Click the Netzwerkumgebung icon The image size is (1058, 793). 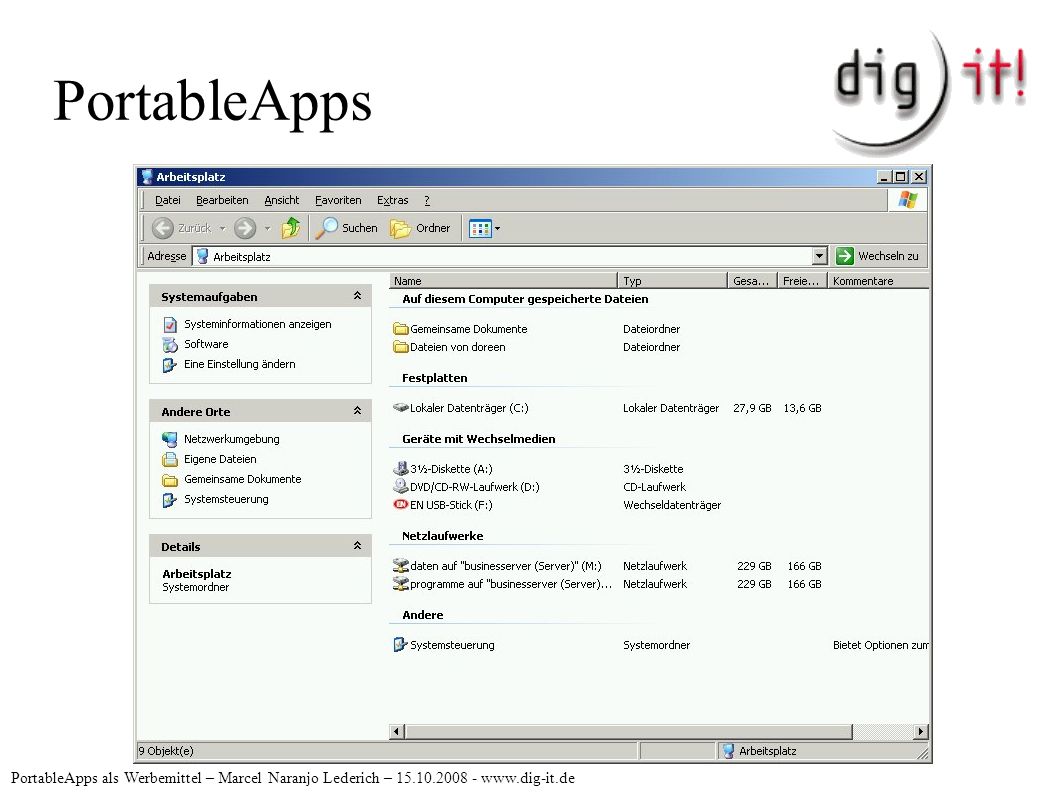click(169, 439)
